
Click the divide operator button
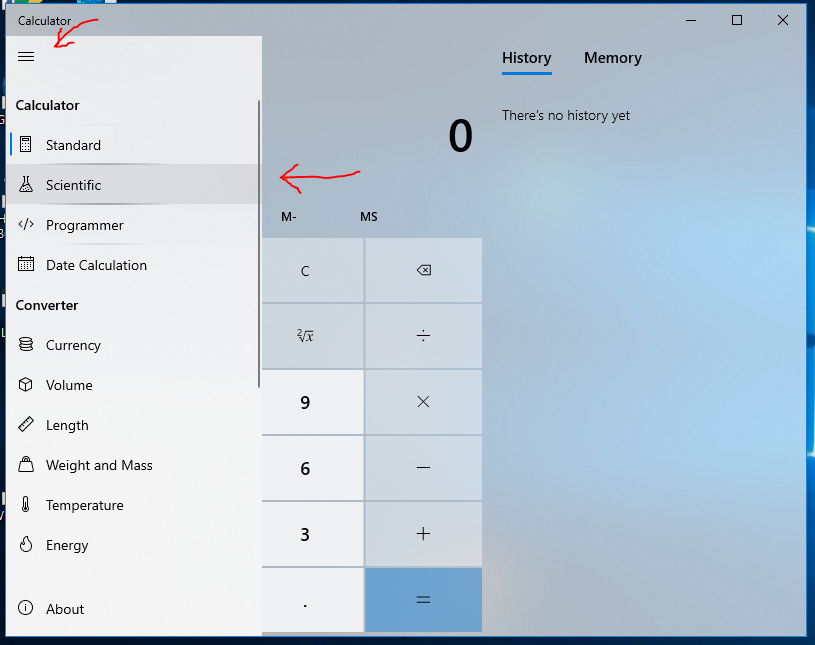[x=424, y=336]
